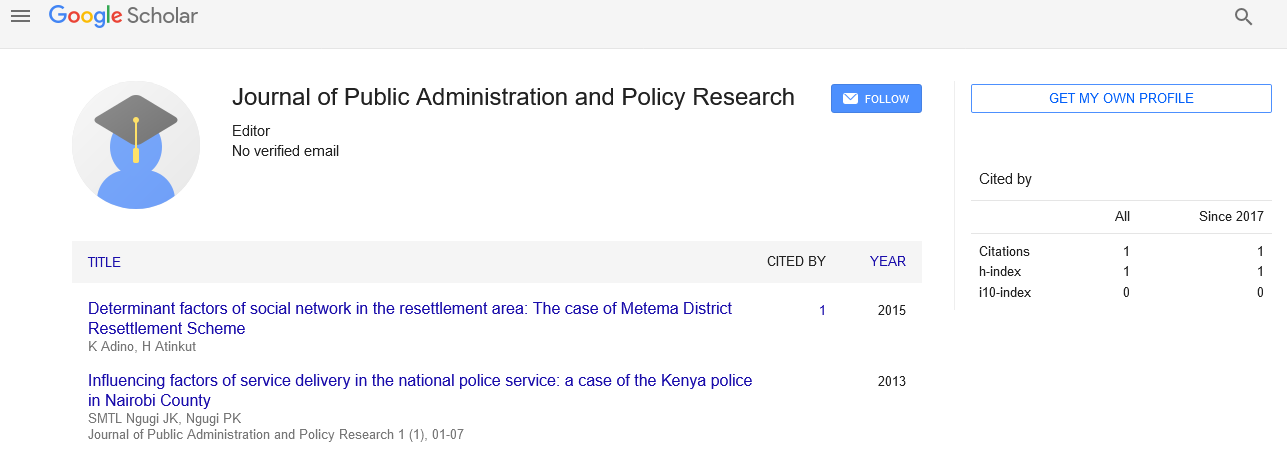Click authors K Adino, H Atinkut
Screen dimensions: 1287x463
(x=142, y=347)
